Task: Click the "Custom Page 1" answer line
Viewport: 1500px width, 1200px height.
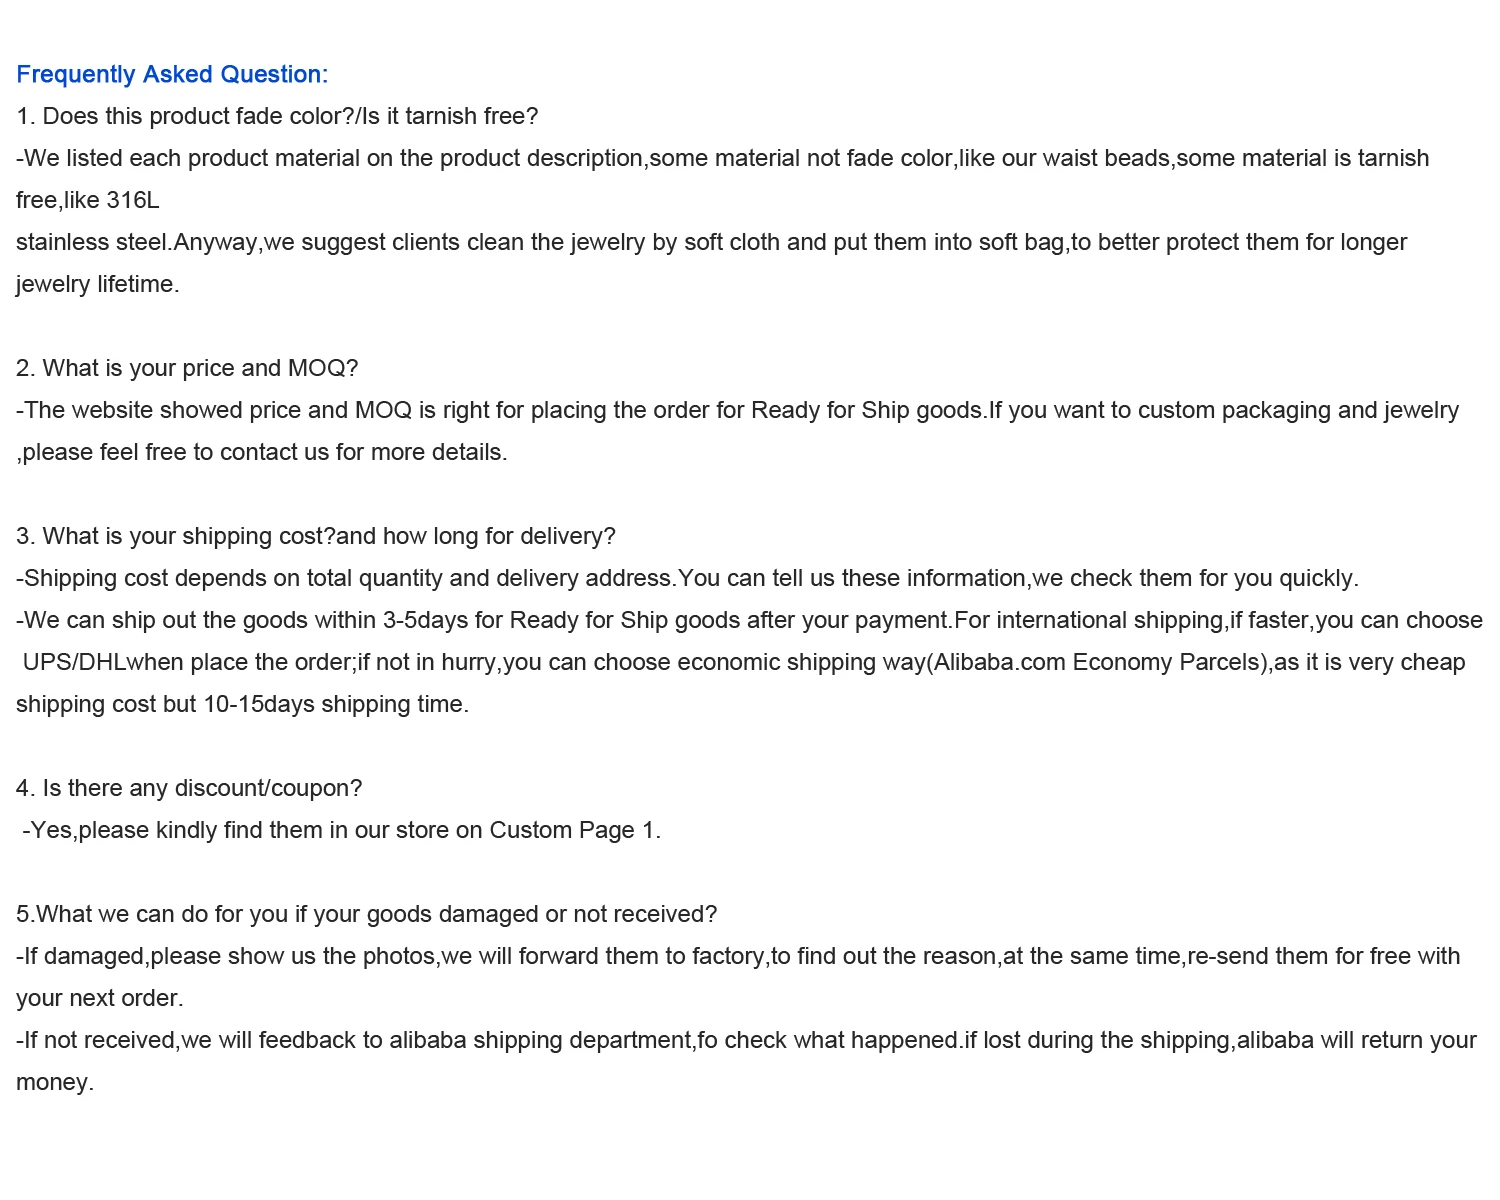Action: point(341,831)
